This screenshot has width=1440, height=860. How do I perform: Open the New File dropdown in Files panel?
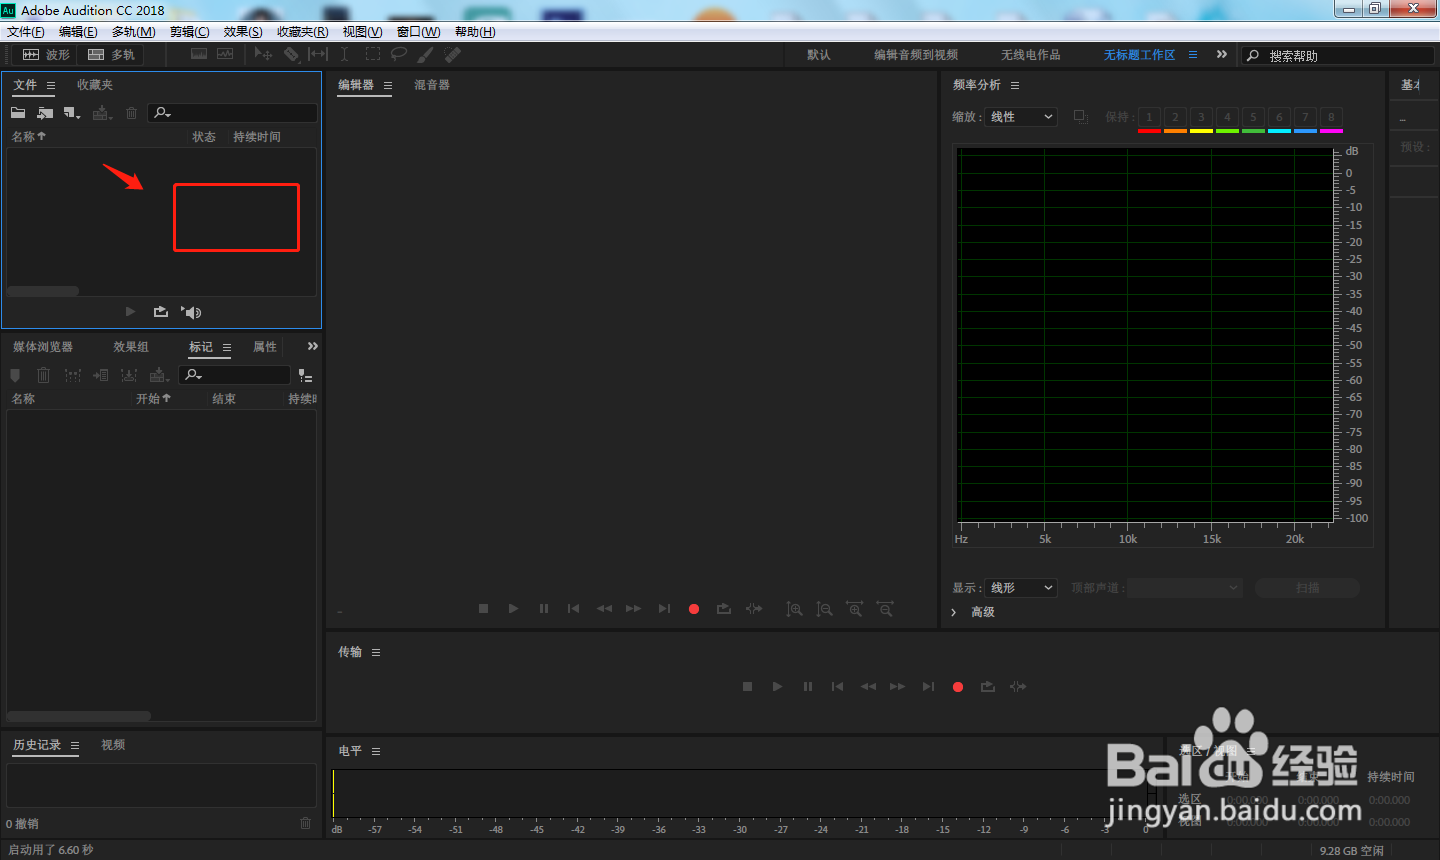pos(72,113)
